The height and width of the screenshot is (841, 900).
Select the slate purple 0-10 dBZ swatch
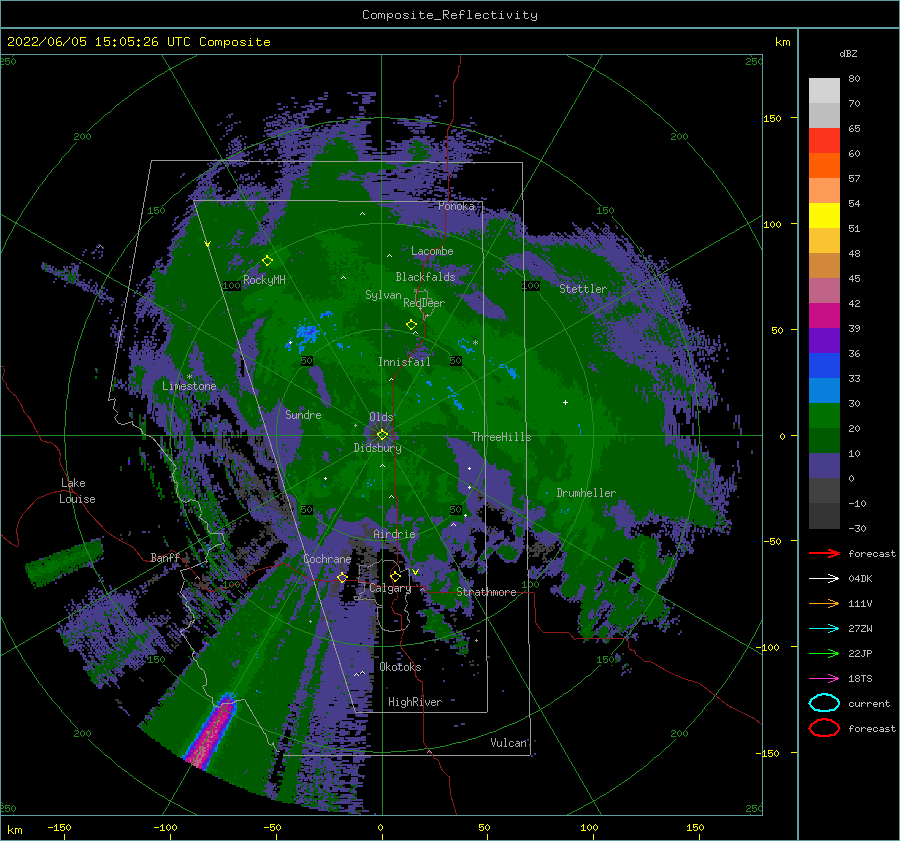tap(824, 466)
